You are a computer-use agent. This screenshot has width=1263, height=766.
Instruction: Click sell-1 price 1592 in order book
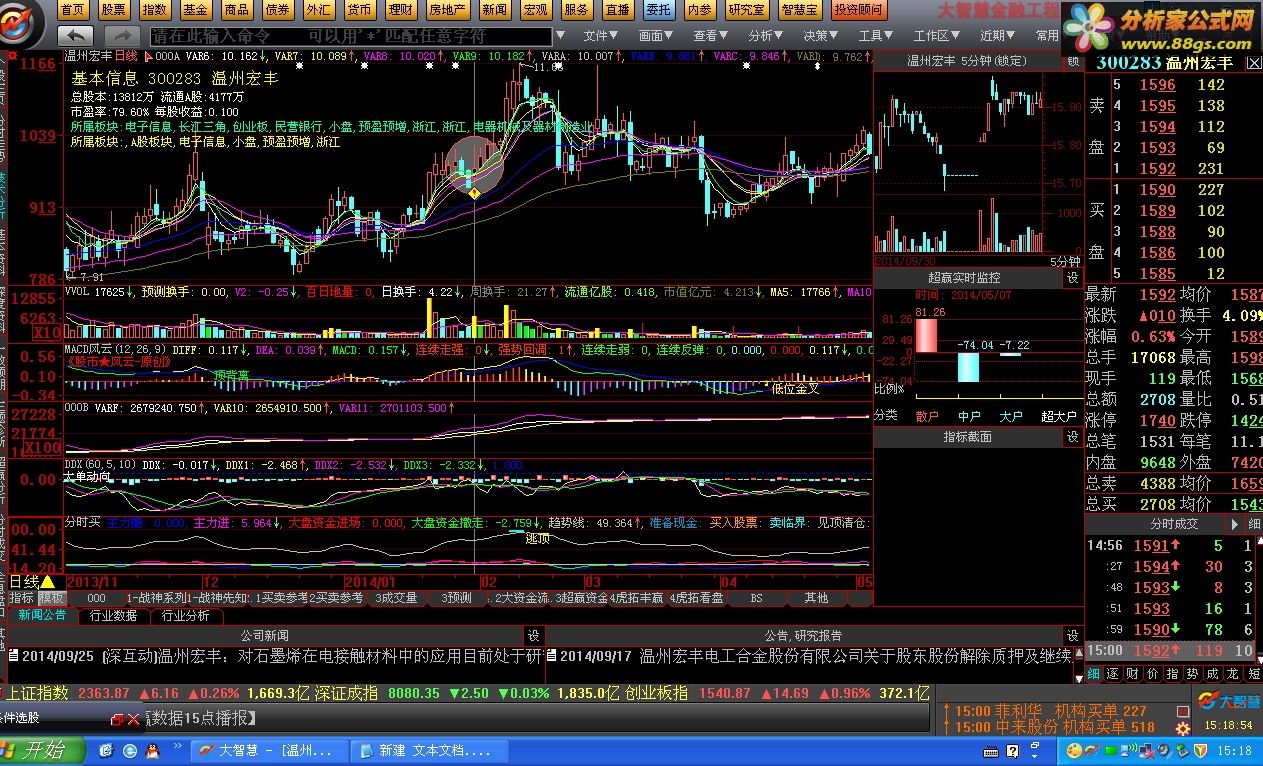(1157, 169)
